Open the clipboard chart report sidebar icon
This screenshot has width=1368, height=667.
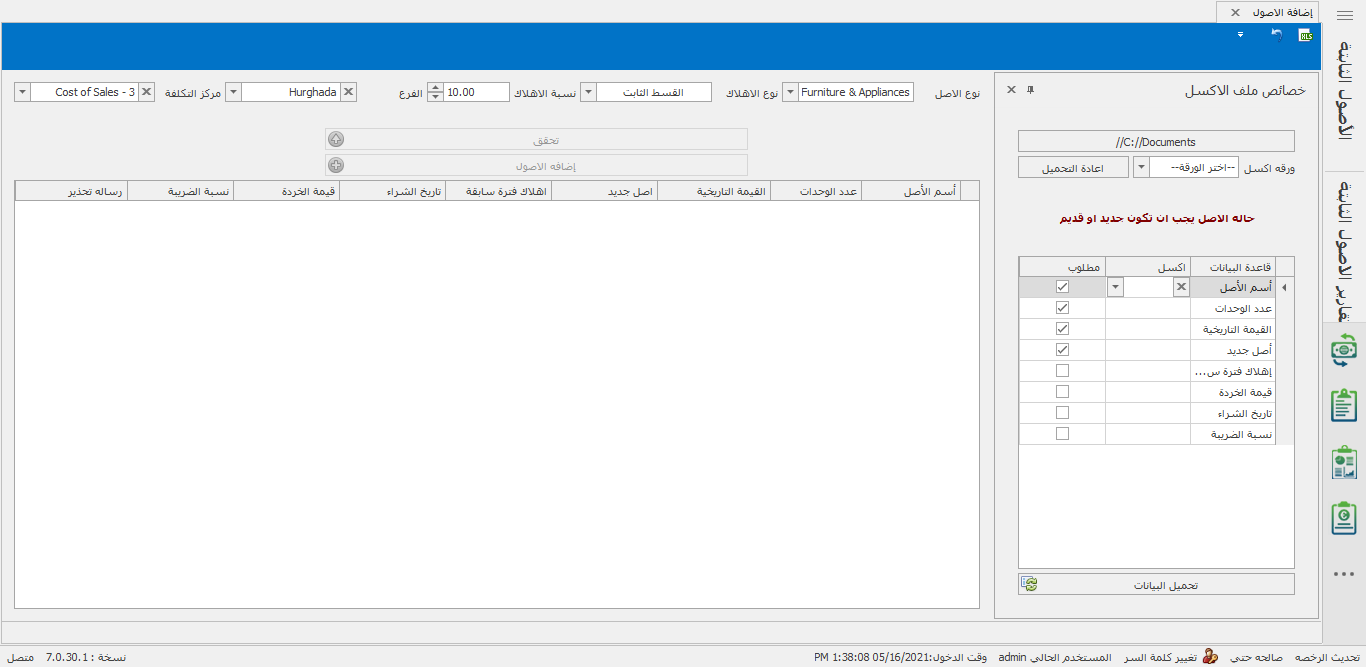(1344, 463)
